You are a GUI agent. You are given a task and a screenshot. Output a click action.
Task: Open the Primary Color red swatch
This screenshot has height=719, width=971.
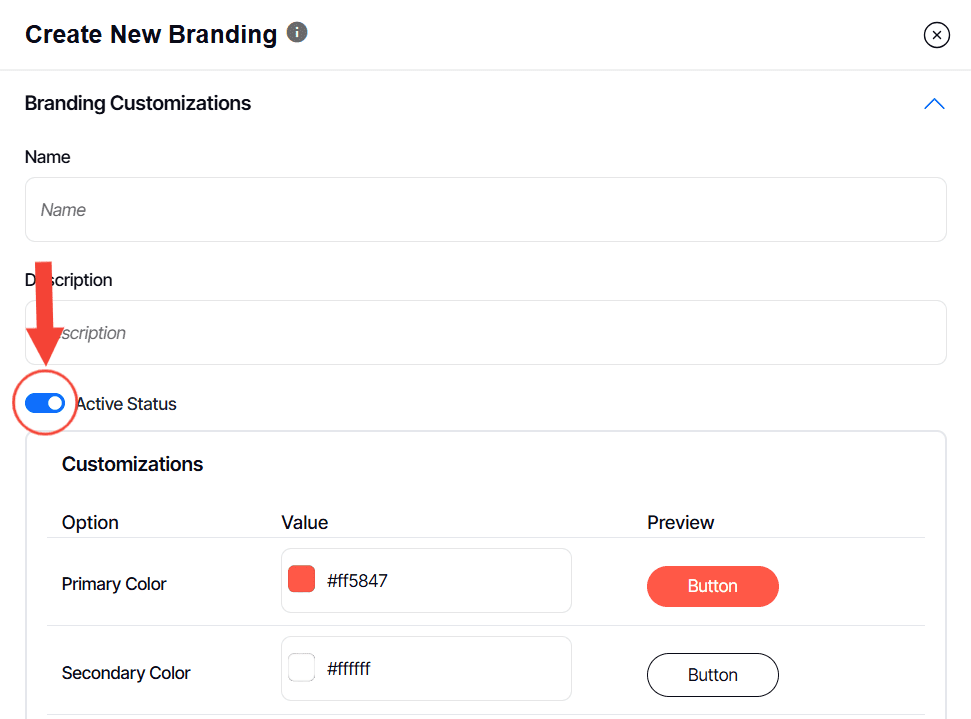301,580
